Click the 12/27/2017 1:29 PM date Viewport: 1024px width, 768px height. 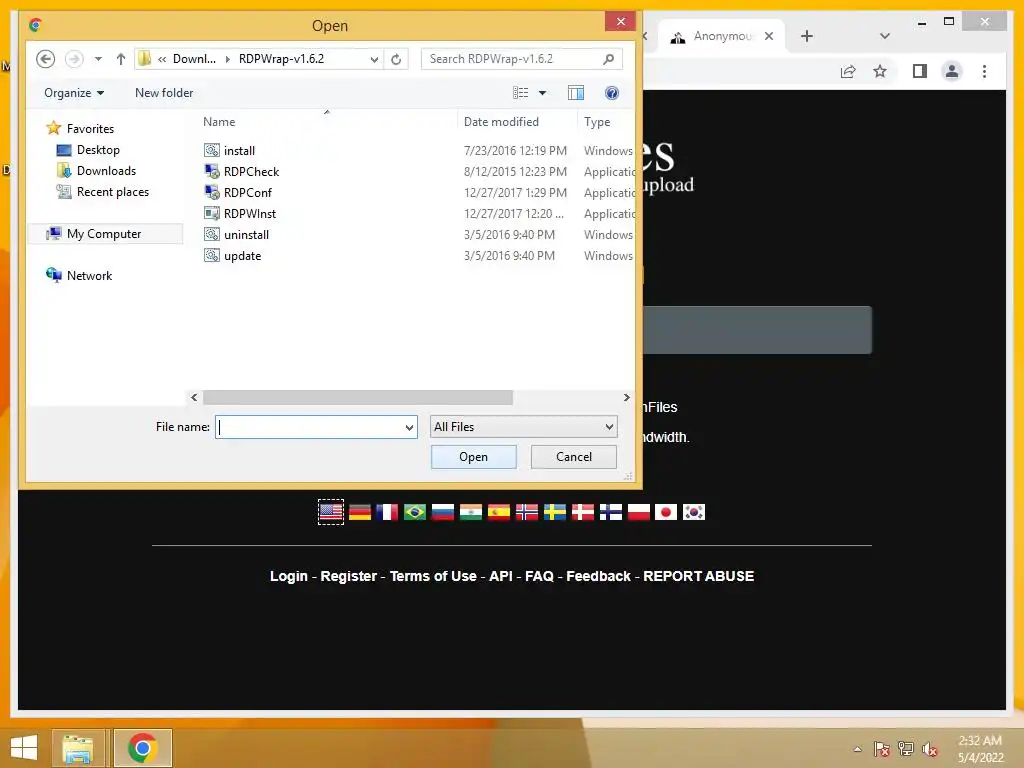coord(515,193)
